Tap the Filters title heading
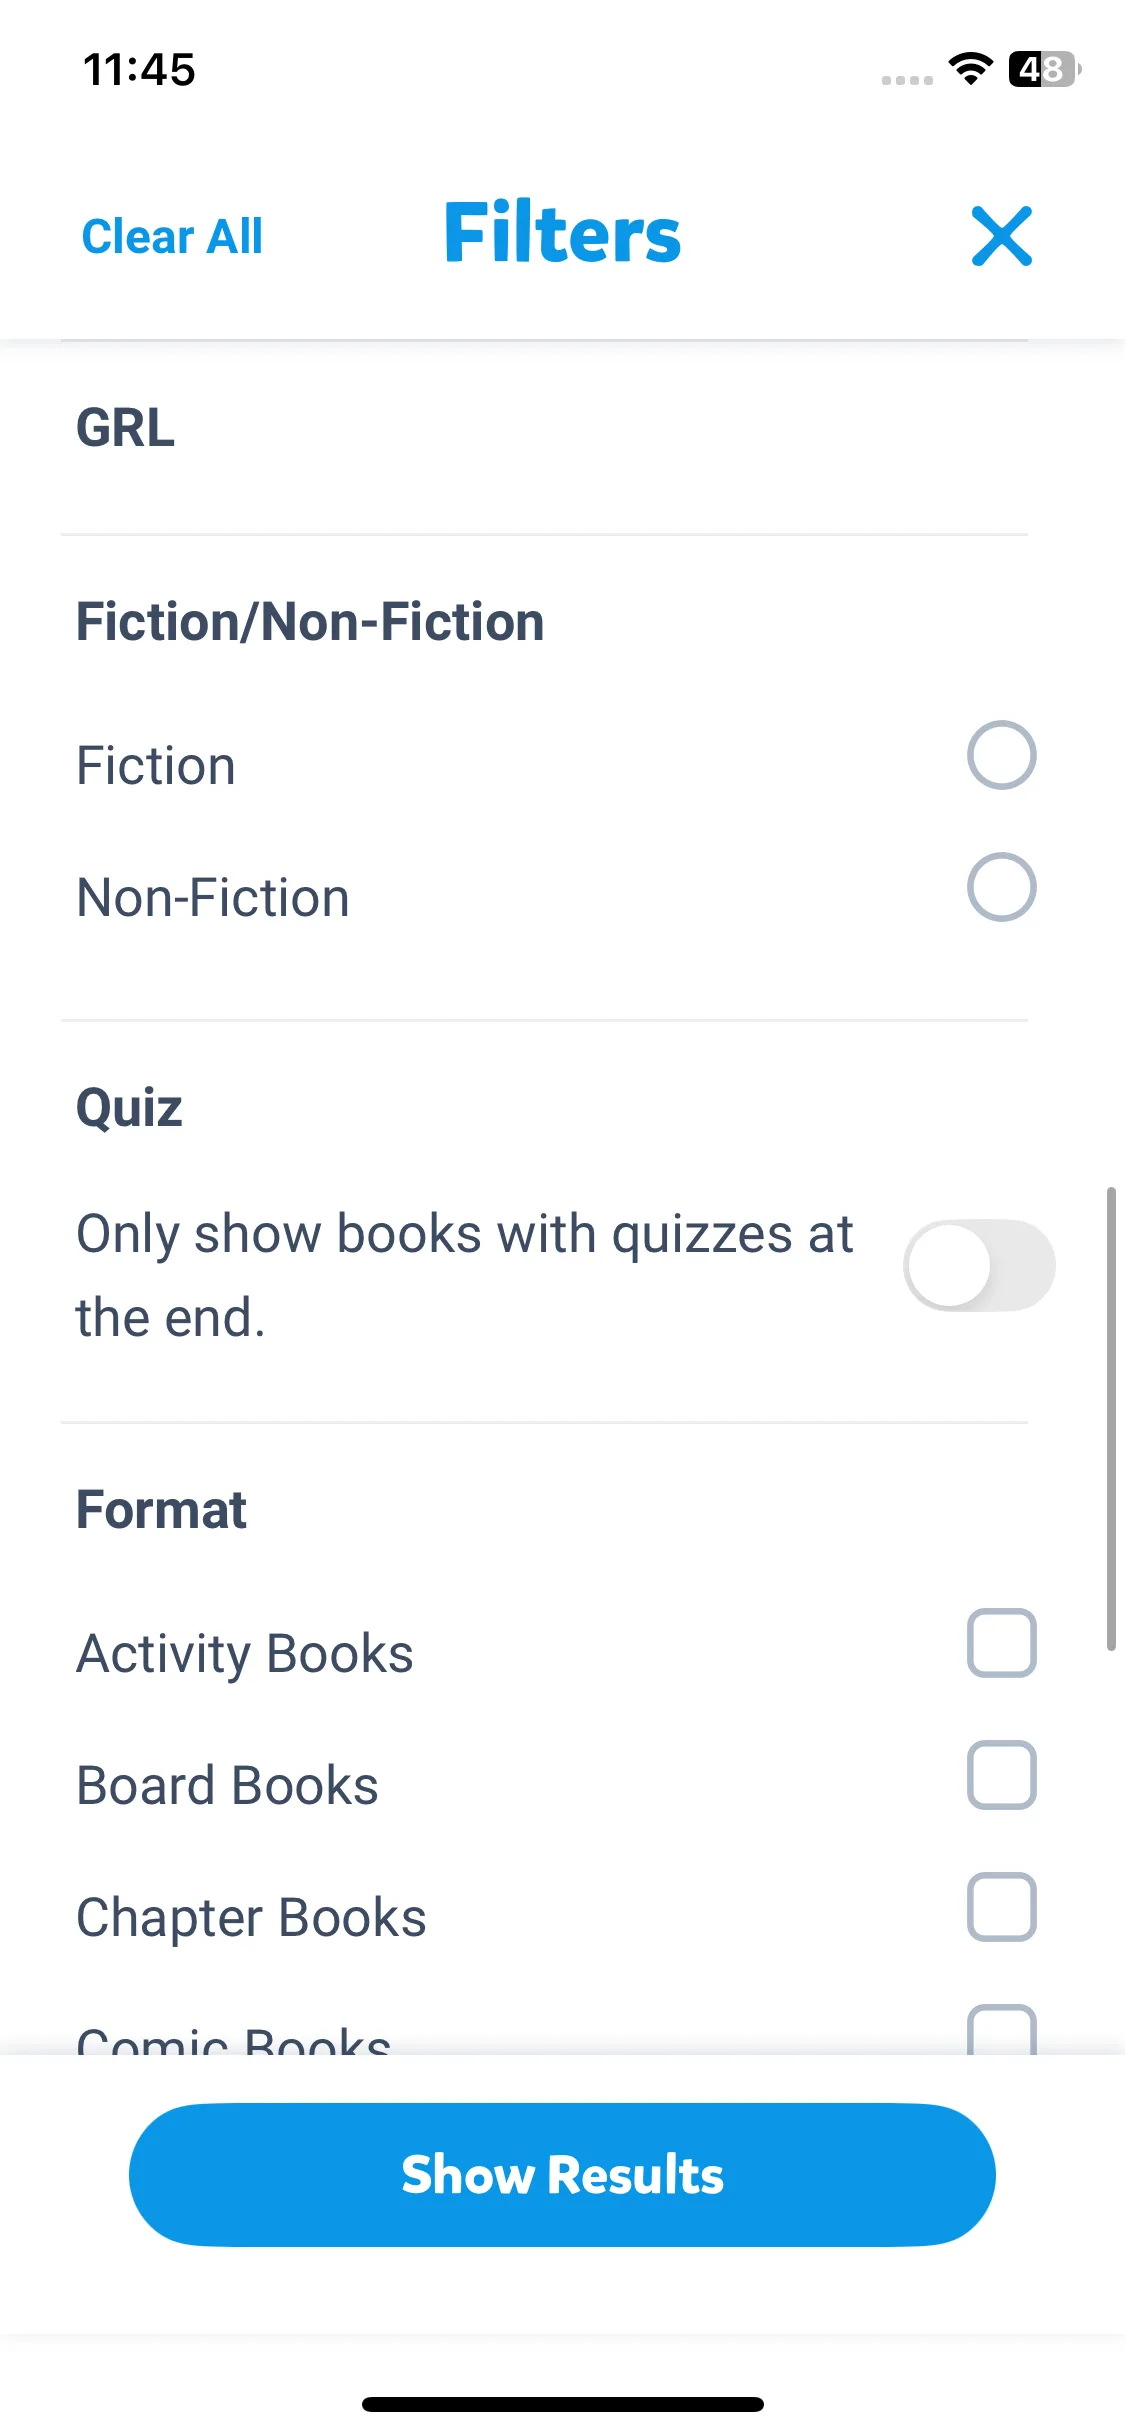Viewport: 1125px width, 2436px height. click(562, 234)
